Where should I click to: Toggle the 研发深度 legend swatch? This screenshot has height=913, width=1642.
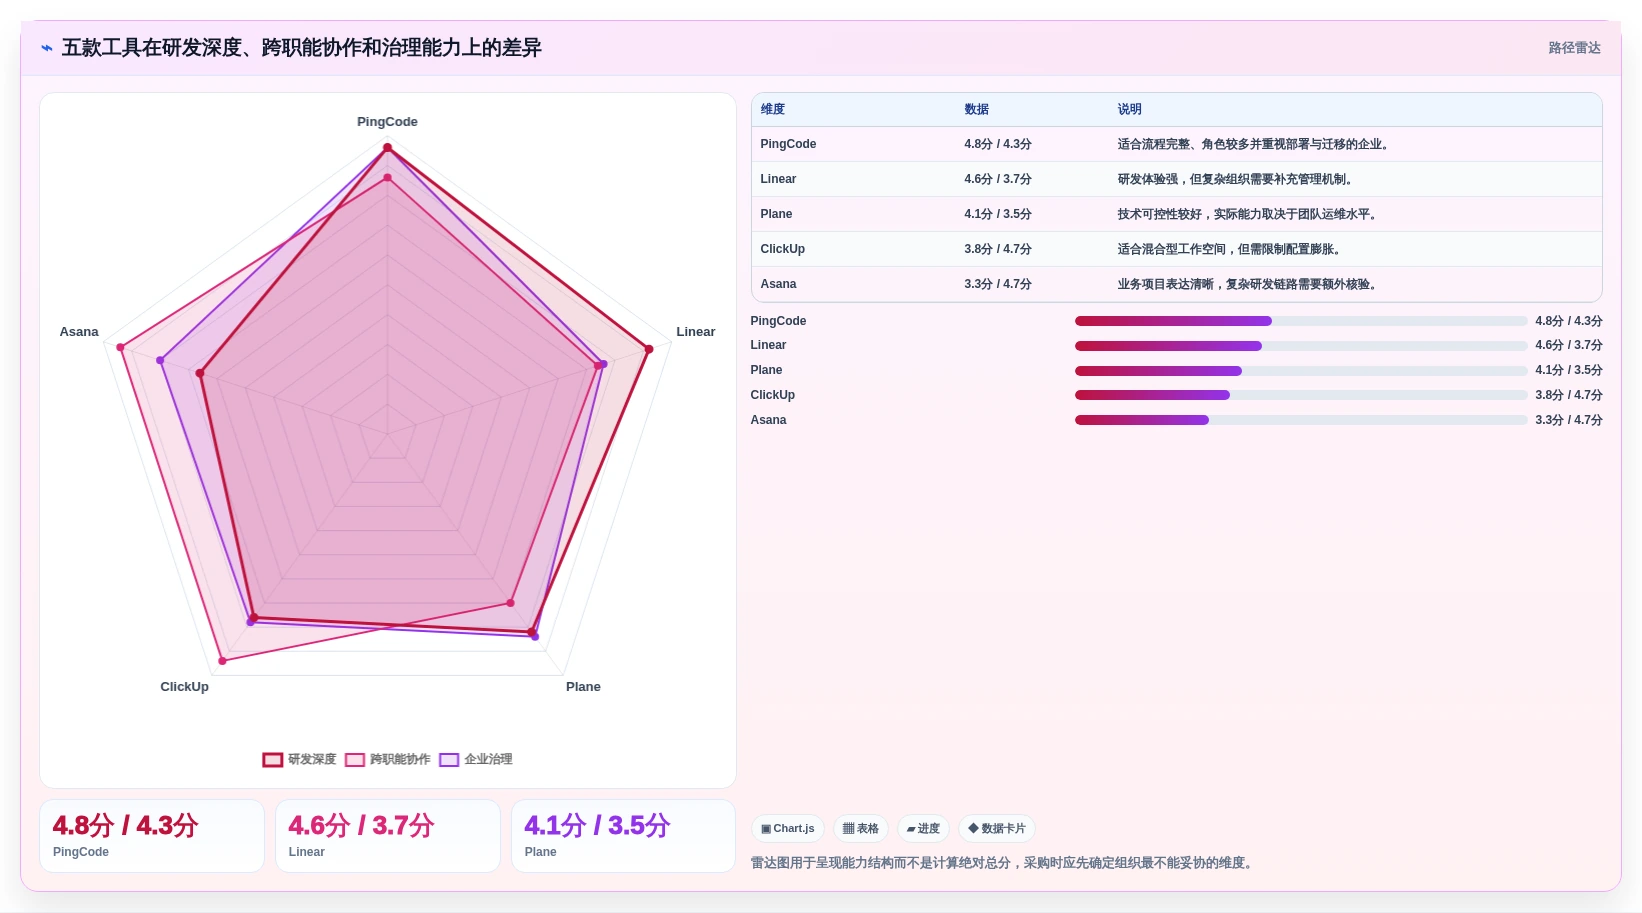click(x=273, y=760)
